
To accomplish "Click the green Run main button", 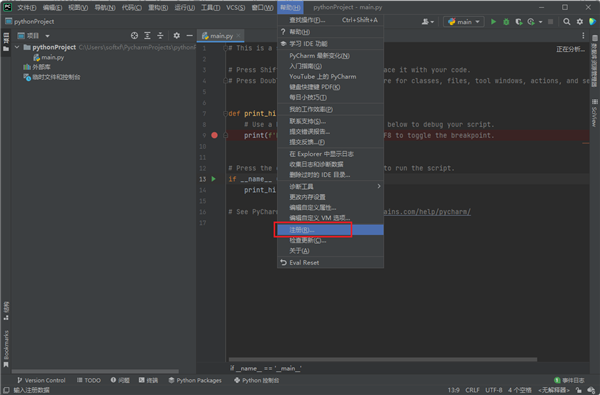I will click(x=493, y=22).
